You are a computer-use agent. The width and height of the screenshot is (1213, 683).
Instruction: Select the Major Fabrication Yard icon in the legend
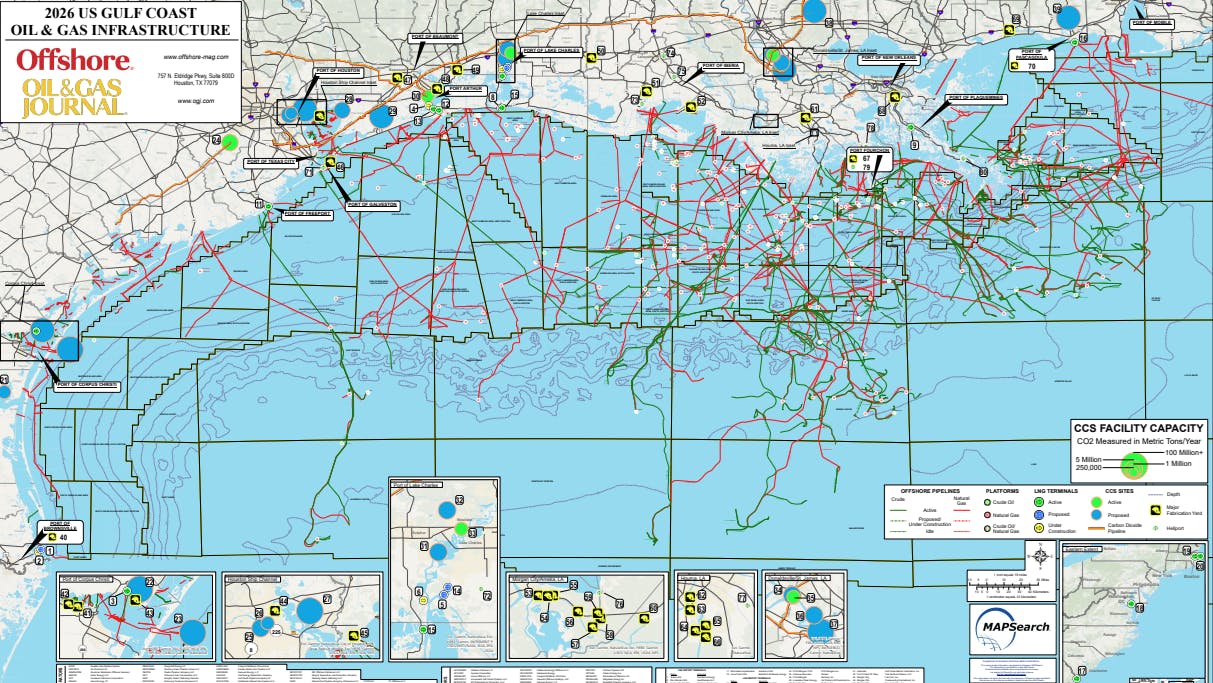point(1156,510)
